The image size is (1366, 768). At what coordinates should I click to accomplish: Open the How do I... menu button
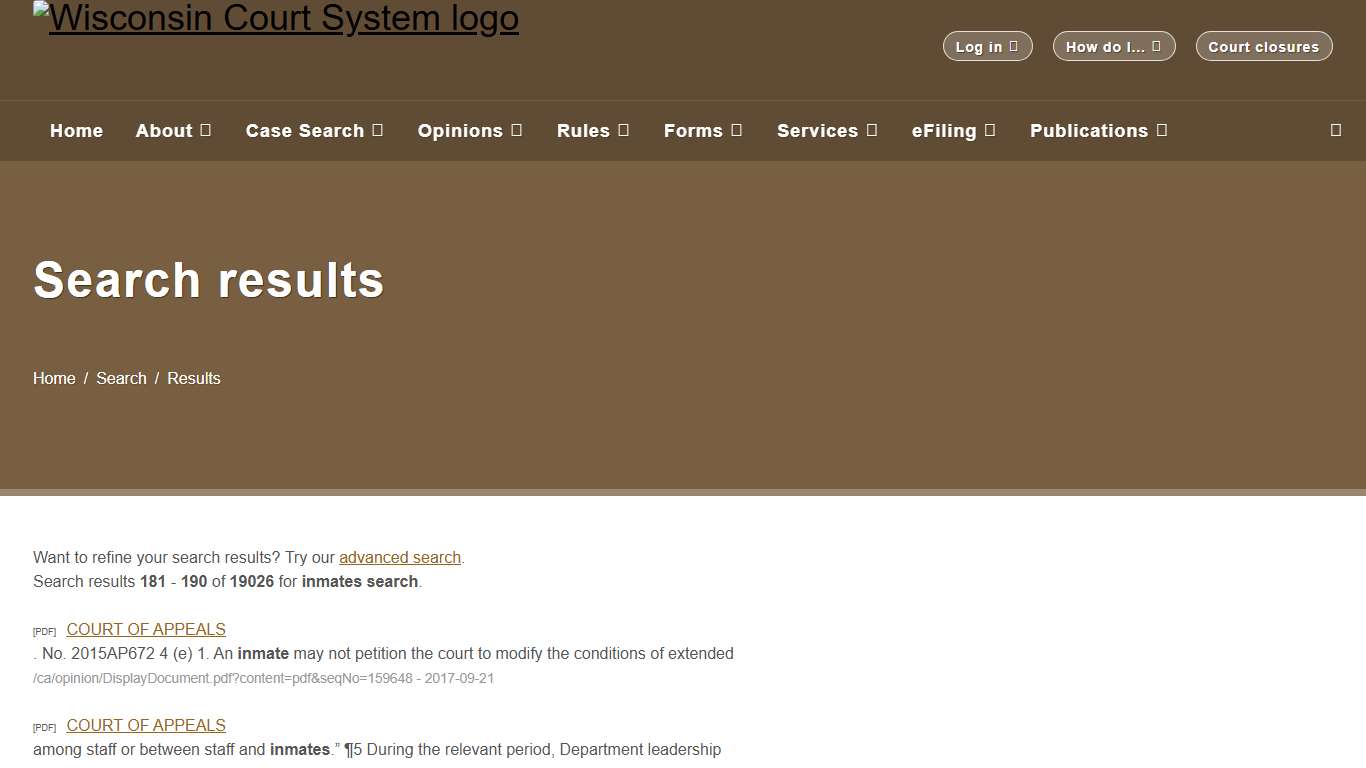pos(1114,46)
